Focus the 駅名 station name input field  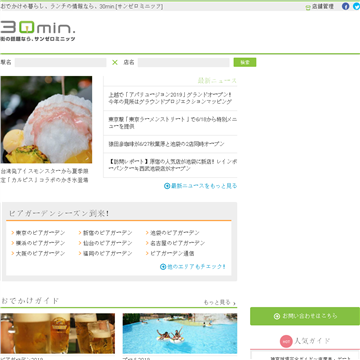[60, 62]
